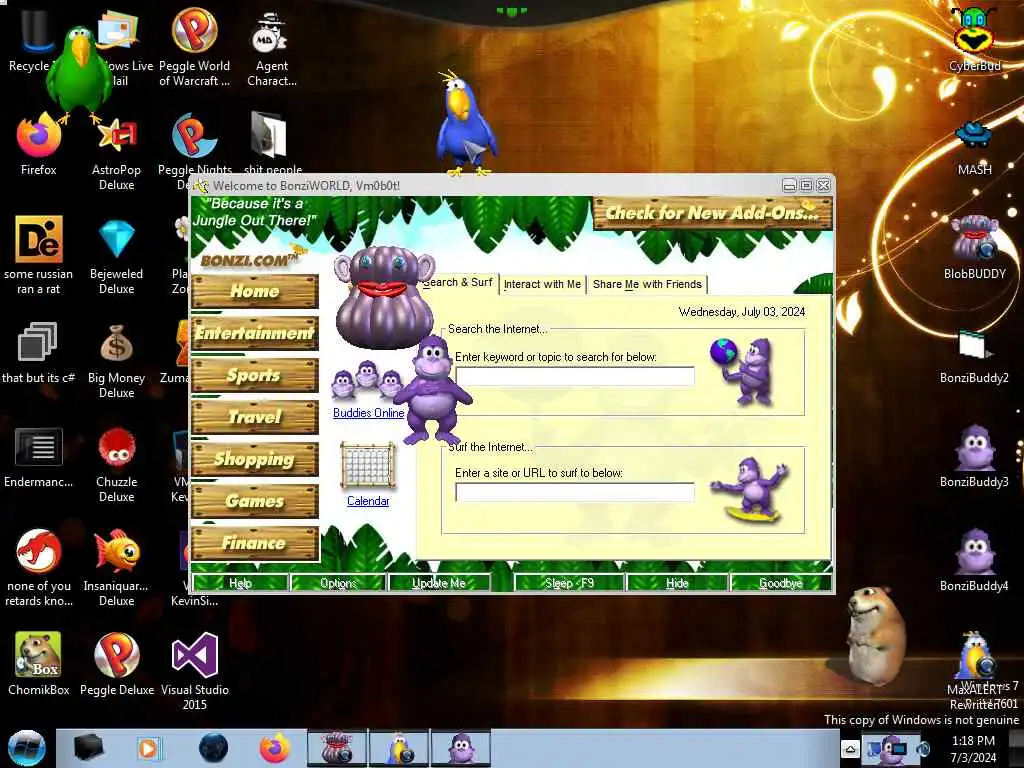Click the Windows Start orb
This screenshot has width=1024, height=768.
point(27,748)
